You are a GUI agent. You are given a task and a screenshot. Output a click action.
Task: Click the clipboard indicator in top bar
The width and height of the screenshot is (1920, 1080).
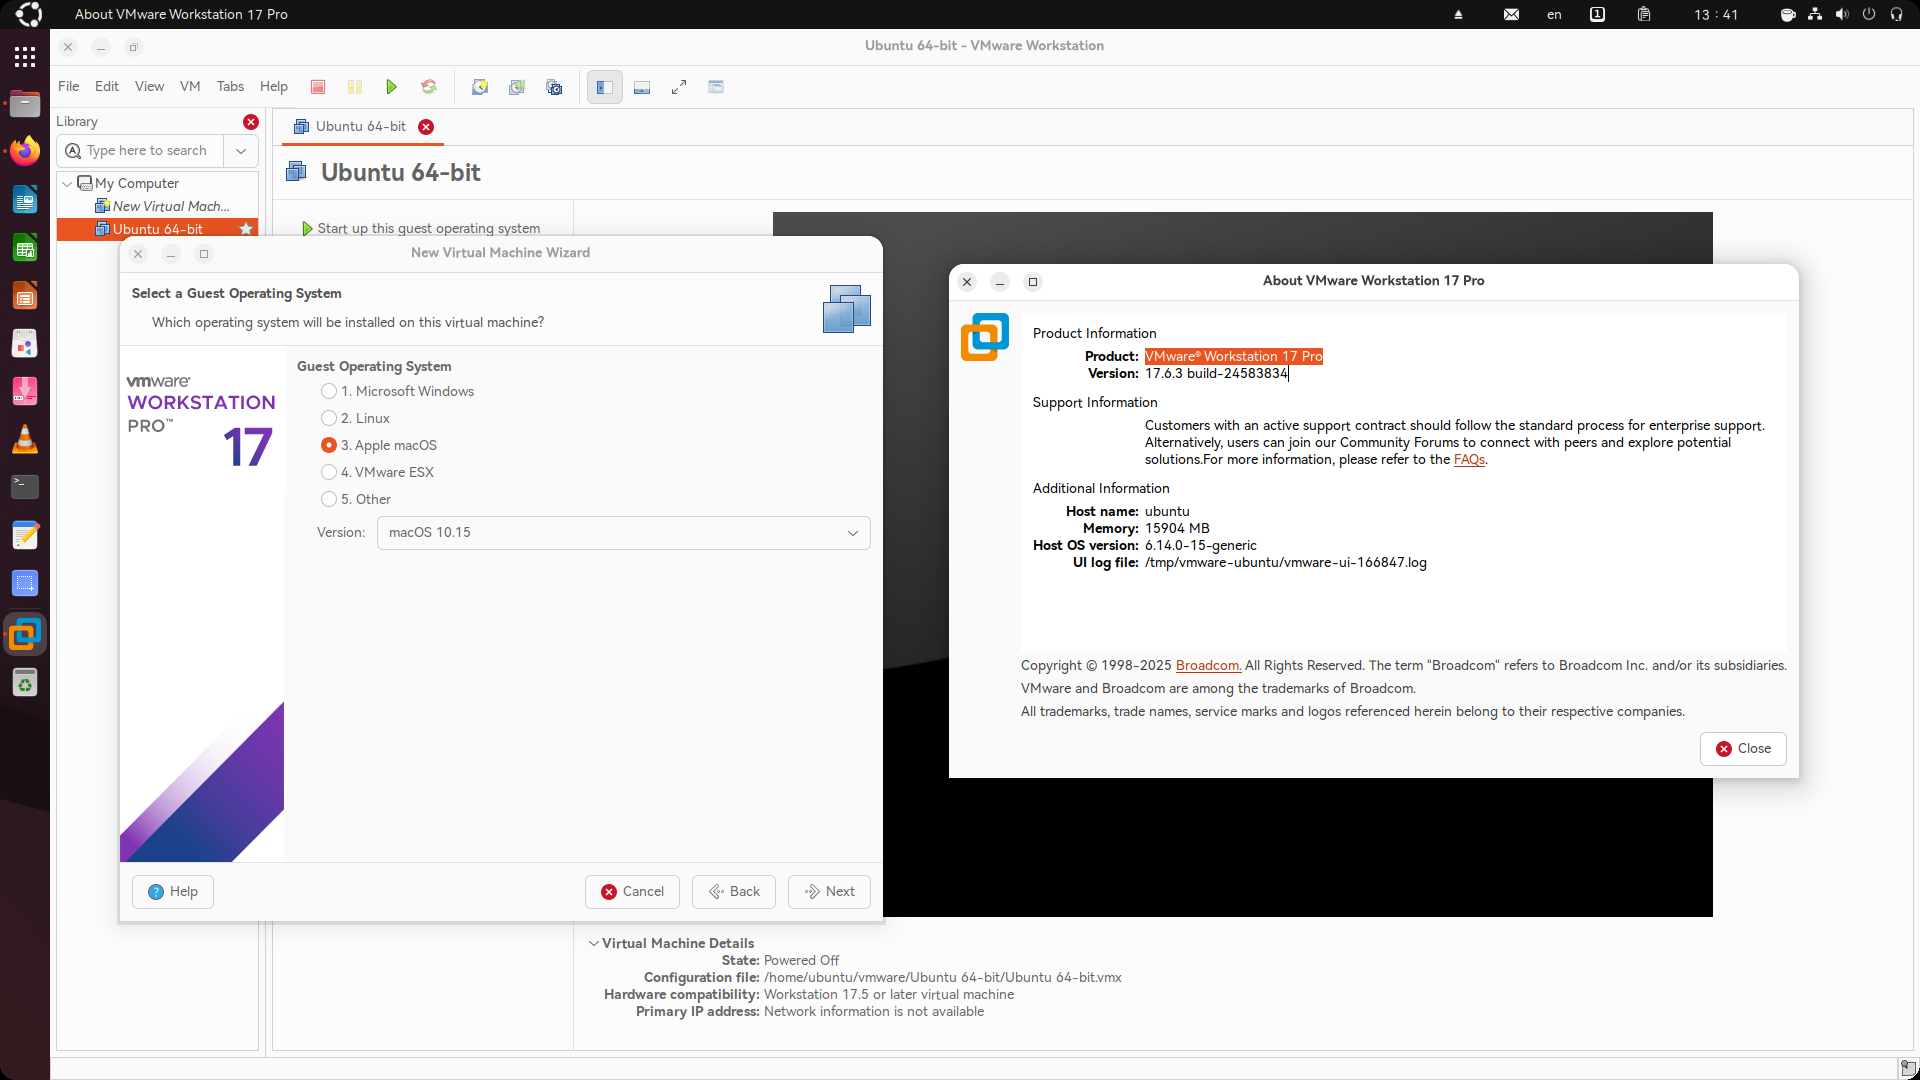pyautogui.click(x=1644, y=14)
